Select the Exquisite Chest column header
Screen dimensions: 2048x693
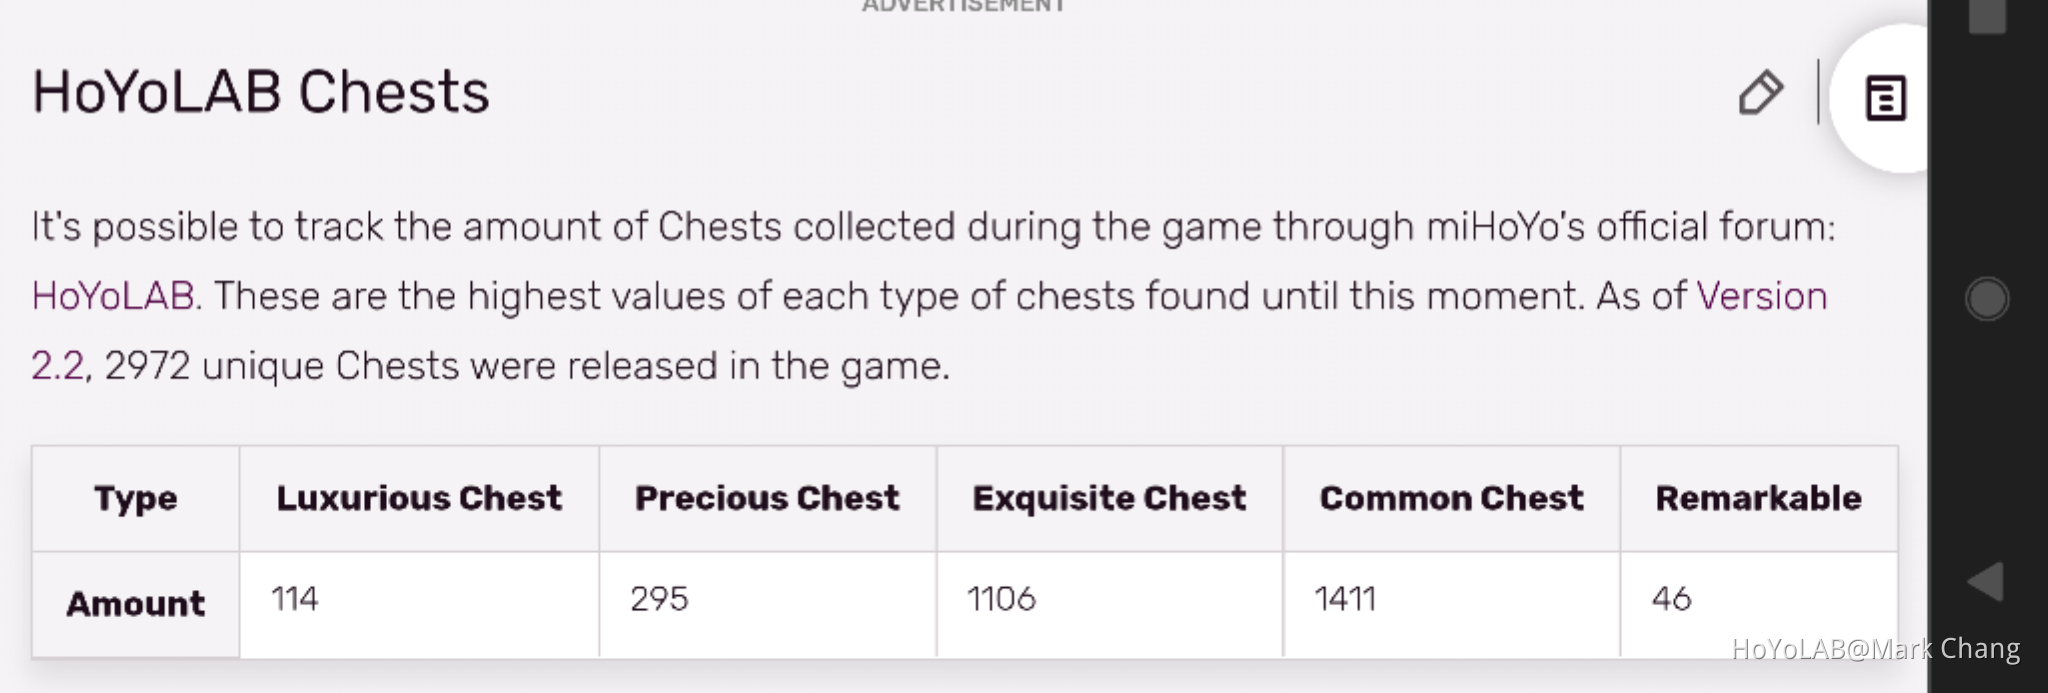(1110, 497)
